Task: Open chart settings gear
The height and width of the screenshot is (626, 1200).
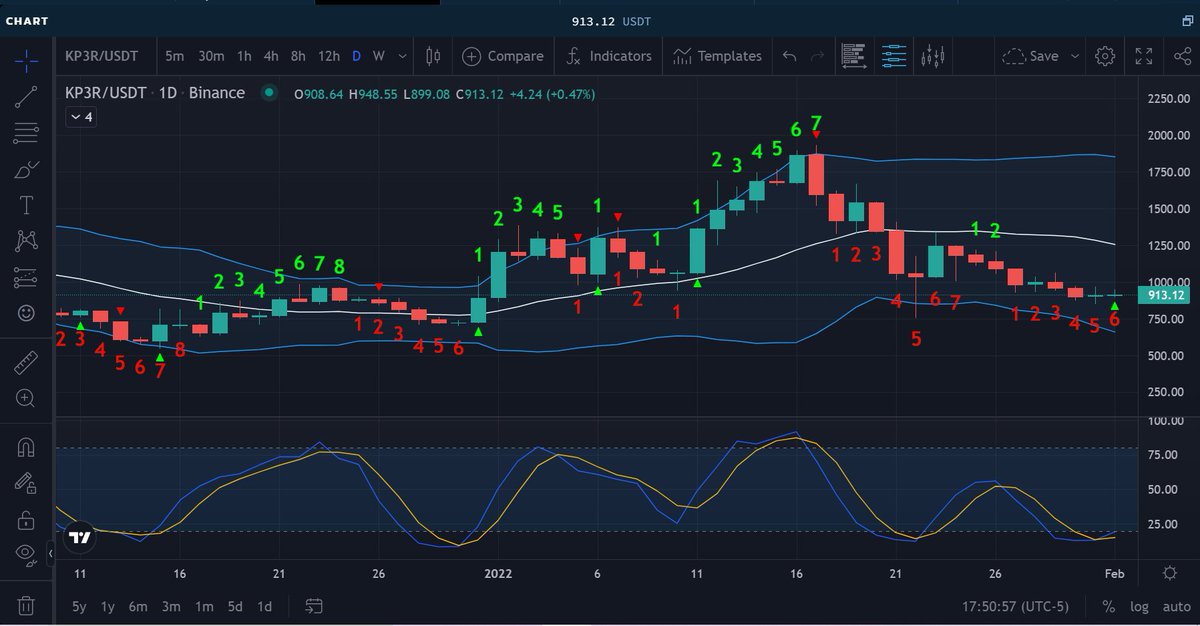Action: point(1105,56)
